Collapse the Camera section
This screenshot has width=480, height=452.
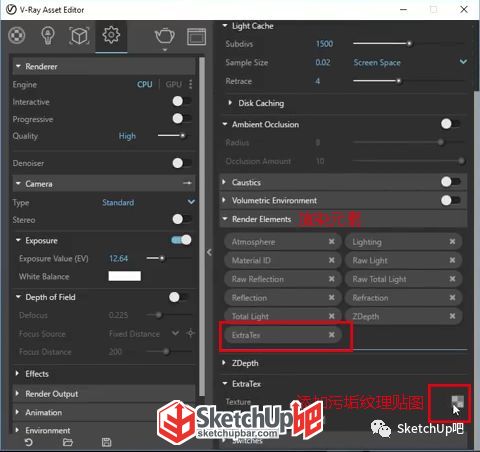click(18, 183)
